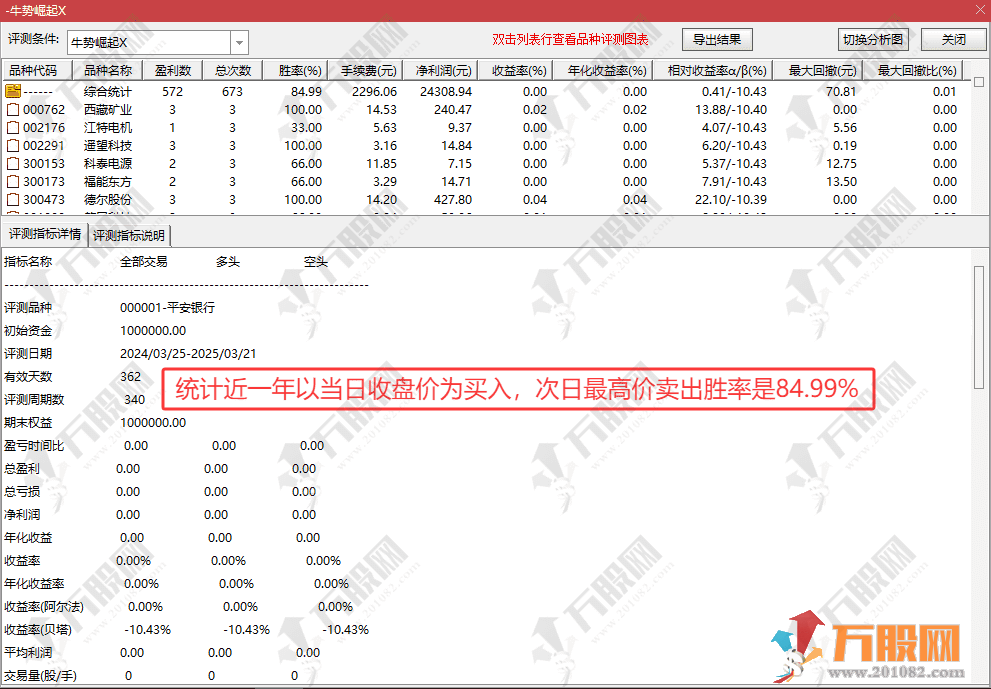Click the 2296.06 fee cell
The height and width of the screenshot is (689, 991).
pos(374,92)
